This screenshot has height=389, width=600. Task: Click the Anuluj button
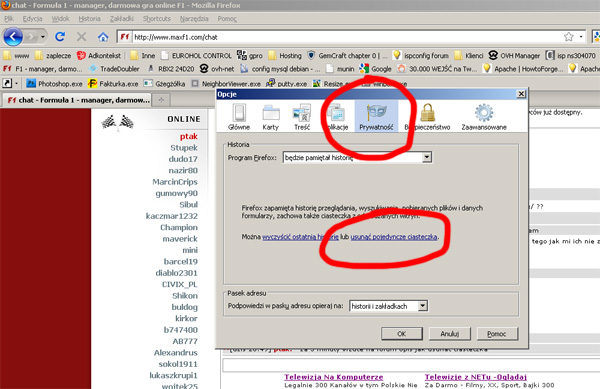pos(449,334)
